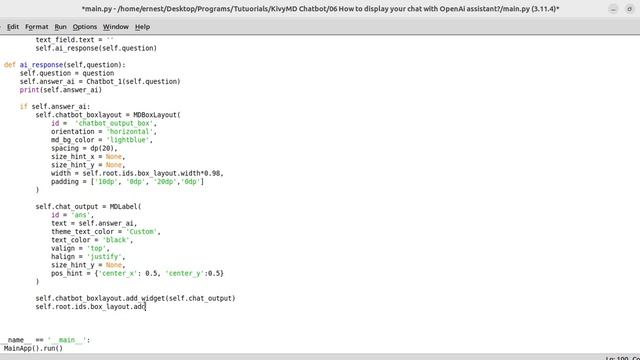640x360 pixels.
Task: Open the Run menu
Action: (x=60, y=27)
